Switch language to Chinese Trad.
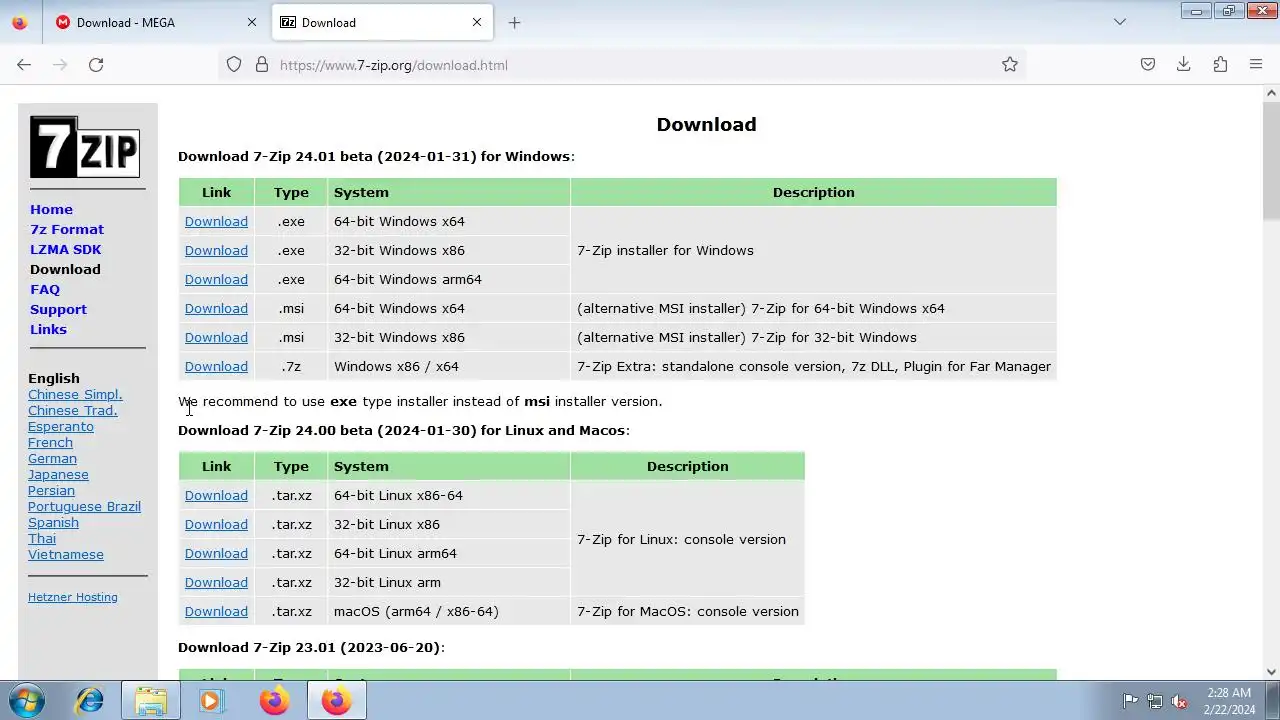 coord(73,410)
